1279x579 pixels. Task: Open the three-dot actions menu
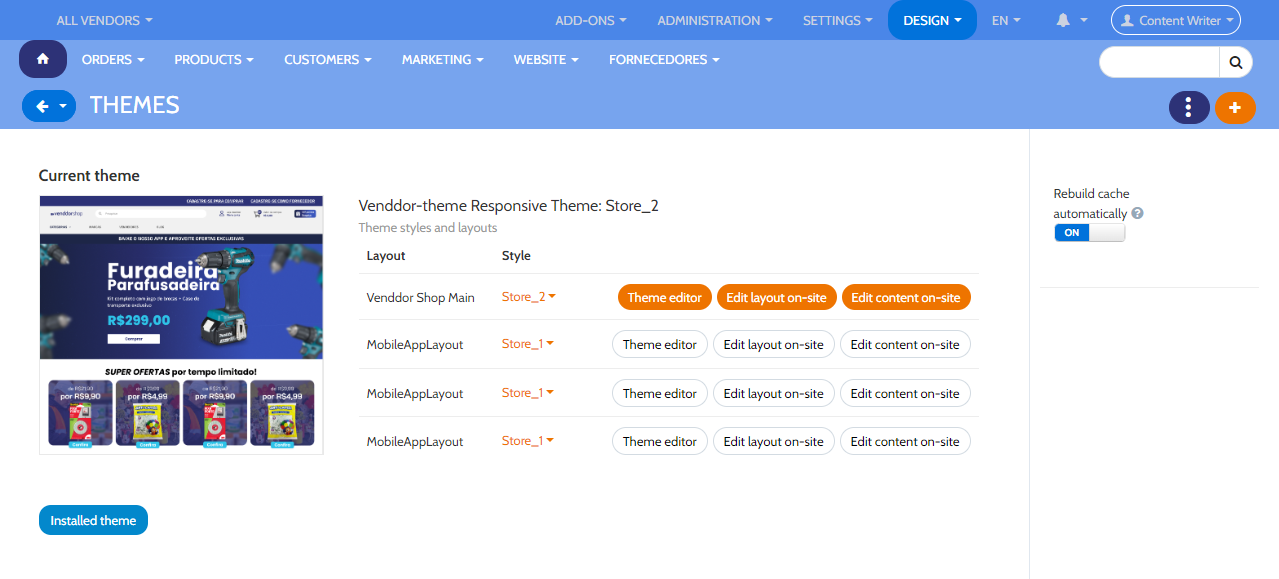tap(1188, 107)
